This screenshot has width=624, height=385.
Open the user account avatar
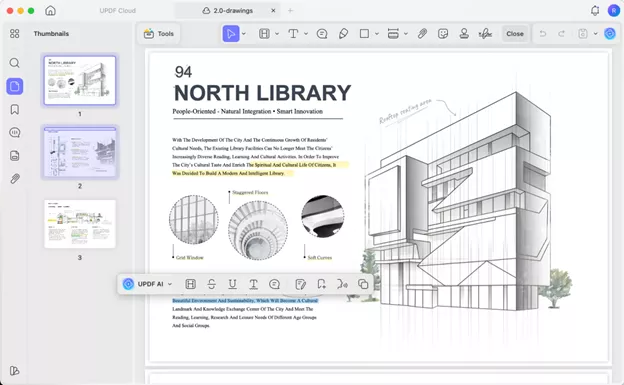614,11
